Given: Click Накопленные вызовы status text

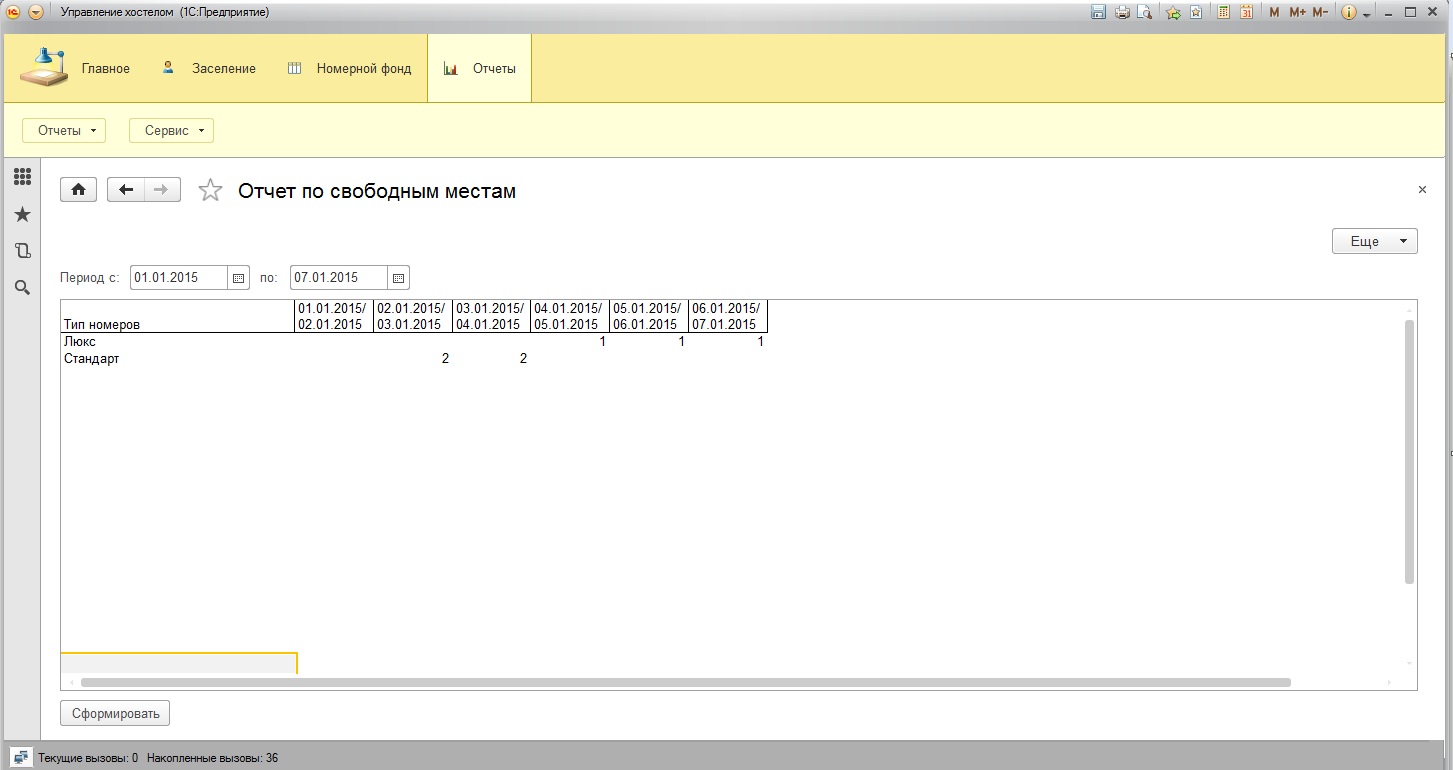Looking at the screenshot, I should pyautogui.click(x=212, y=758).
